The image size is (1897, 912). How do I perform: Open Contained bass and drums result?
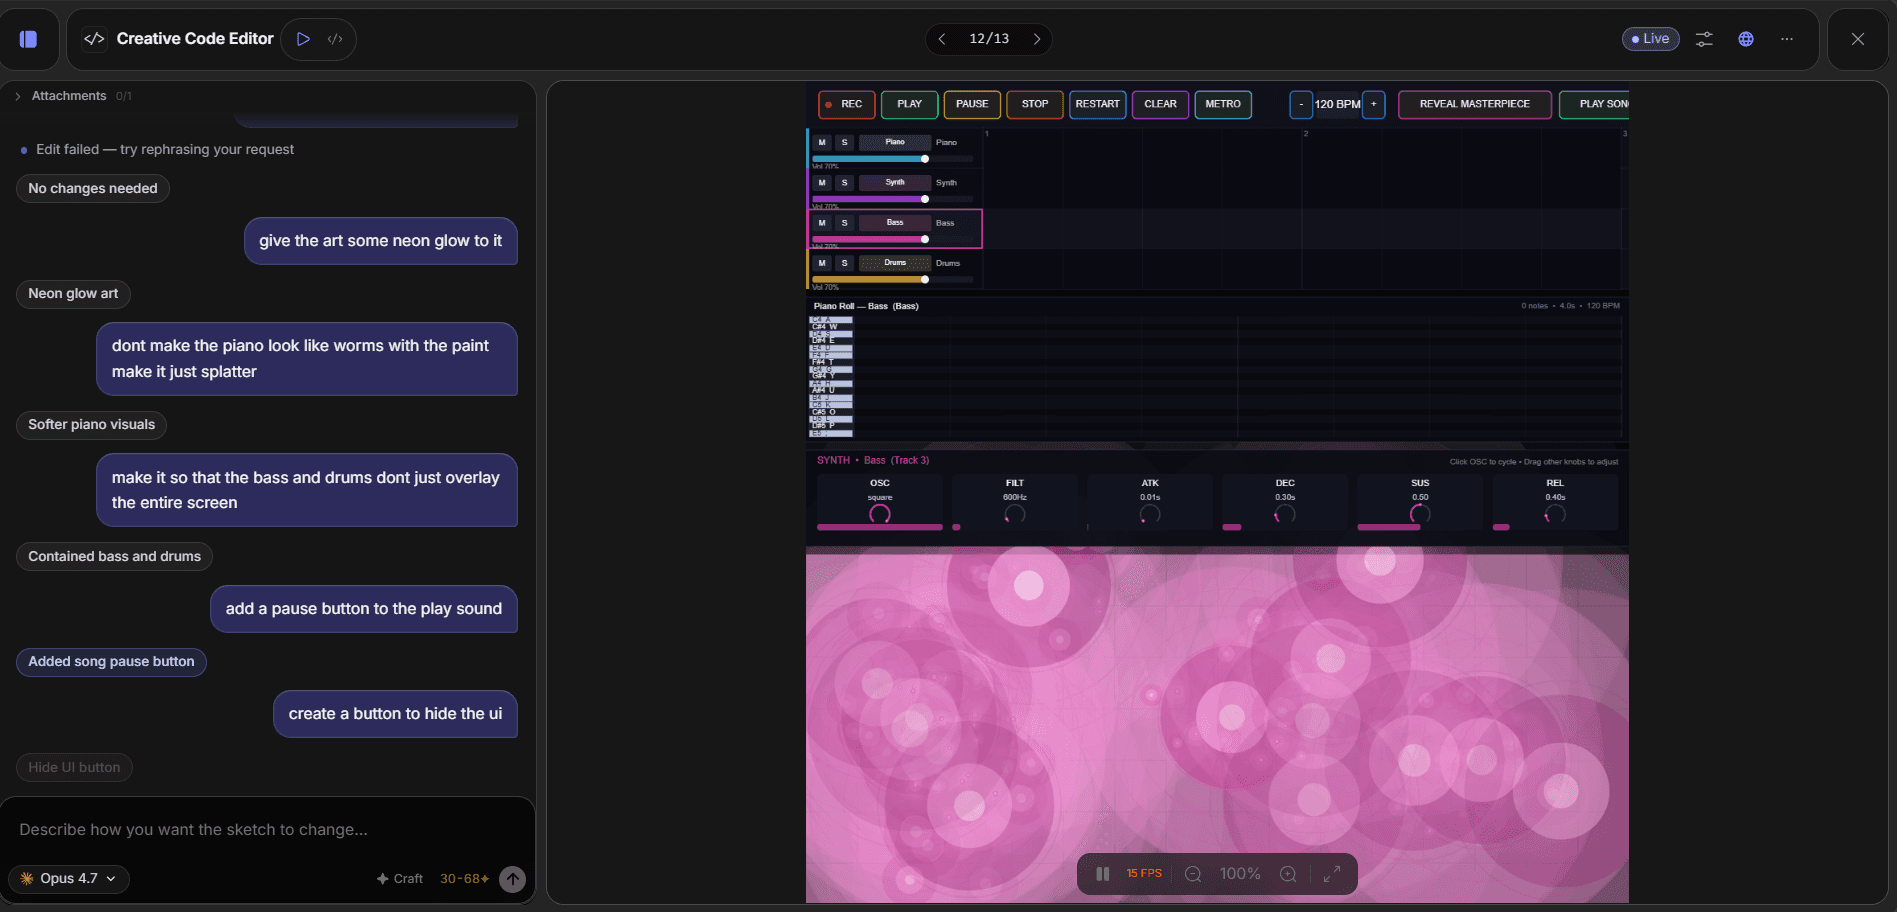pyautogui.click(x=114, y=557)
